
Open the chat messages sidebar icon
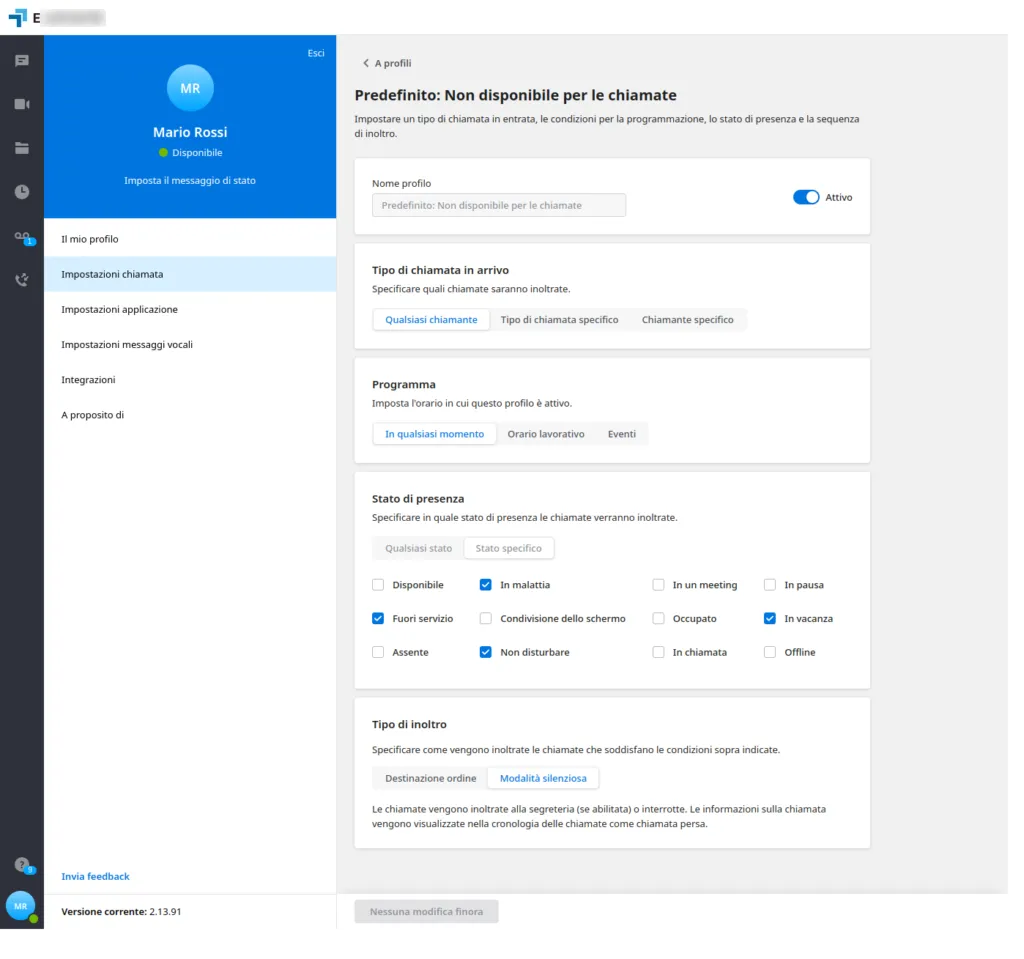pyautogui.click(x=22, y=61)
